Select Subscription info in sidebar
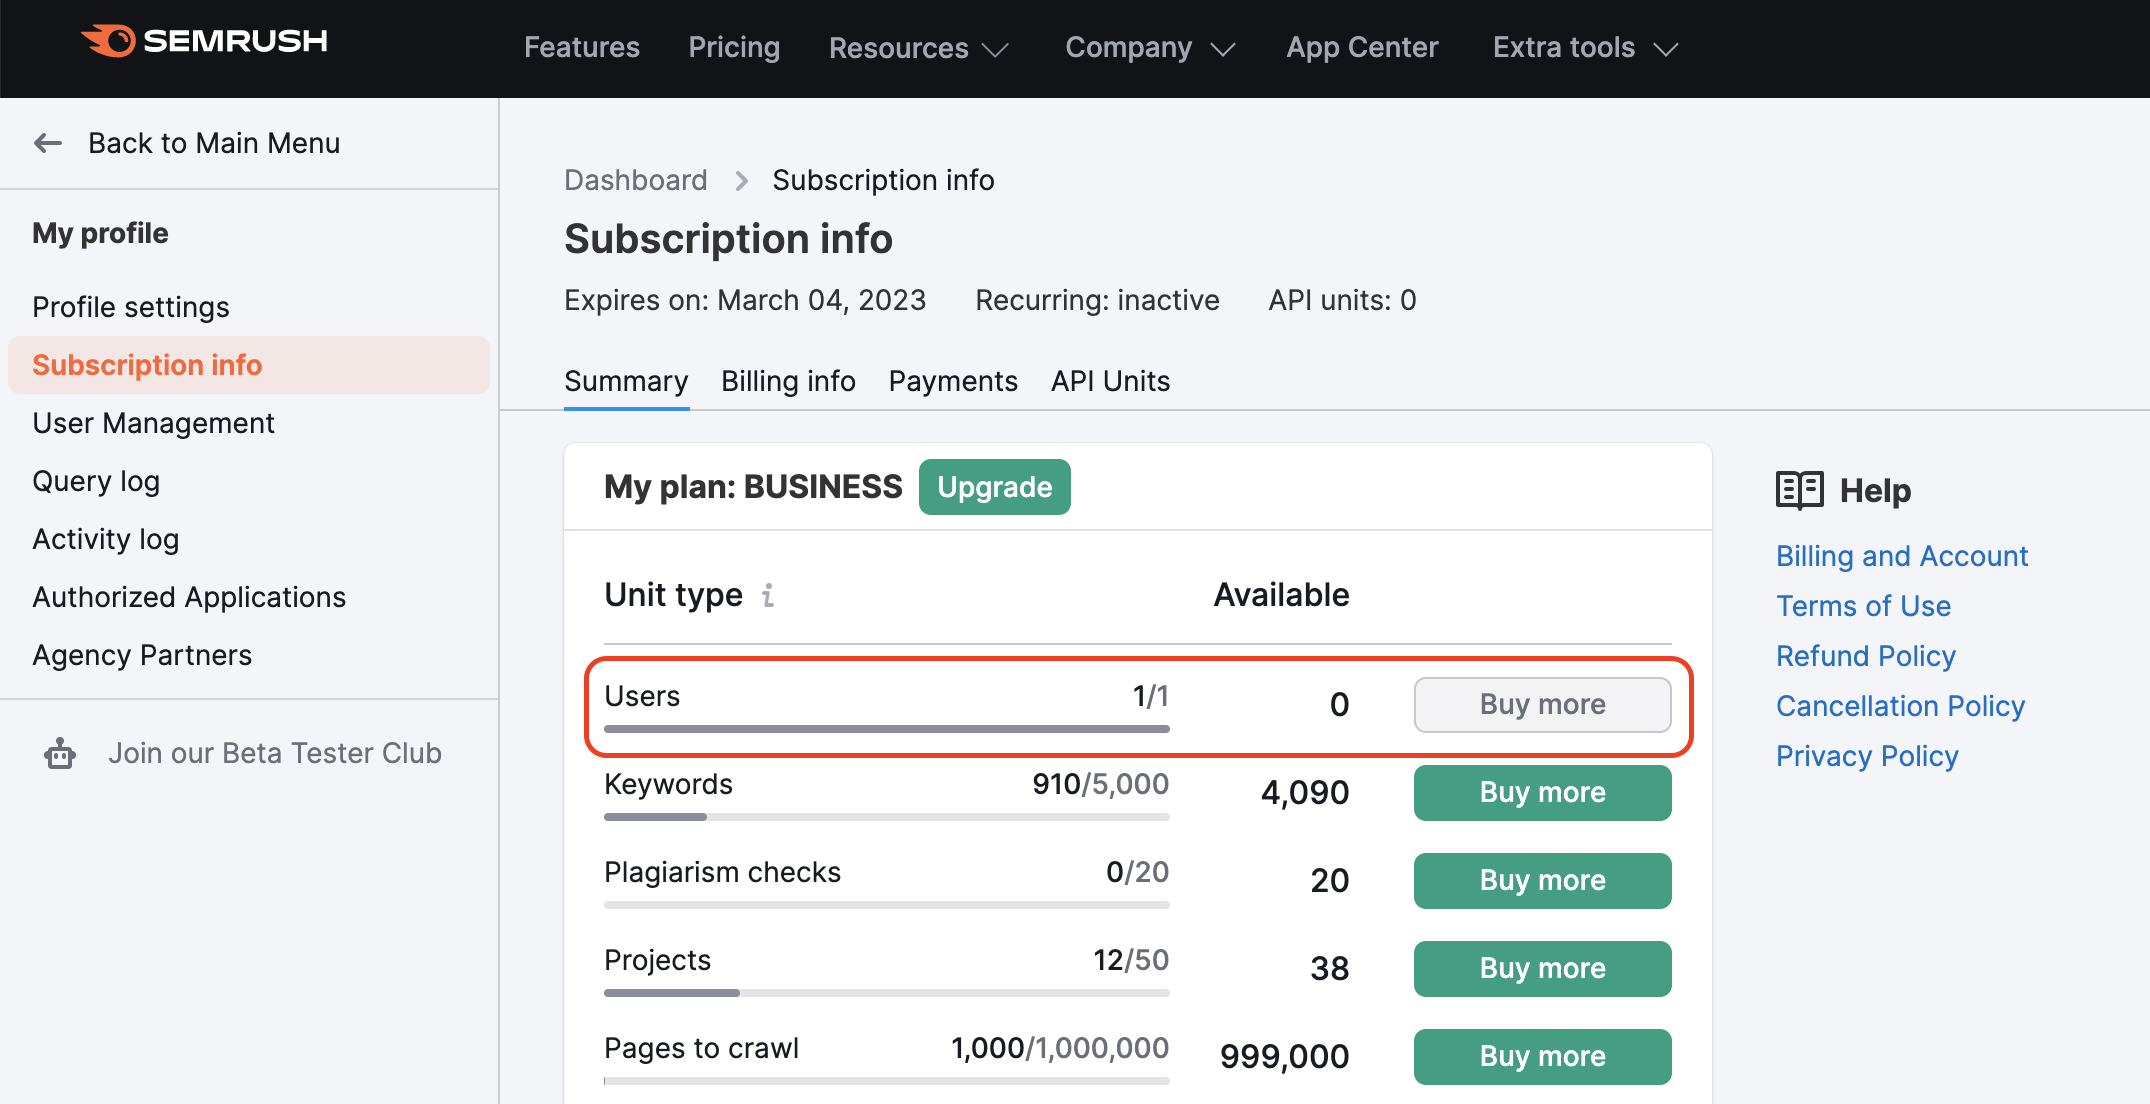Viewport: 2150px width, 1104px height. pyautogui.click(x=249, y=365)
